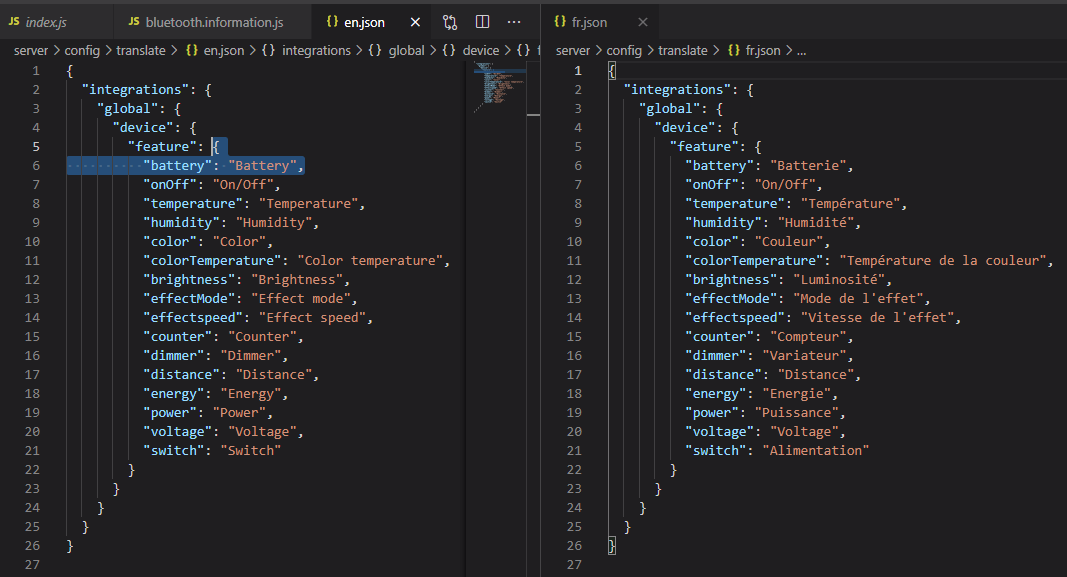Click 'config' in left editor breadcrumb
1067x577 pixels.
click(x=82, y=50)
